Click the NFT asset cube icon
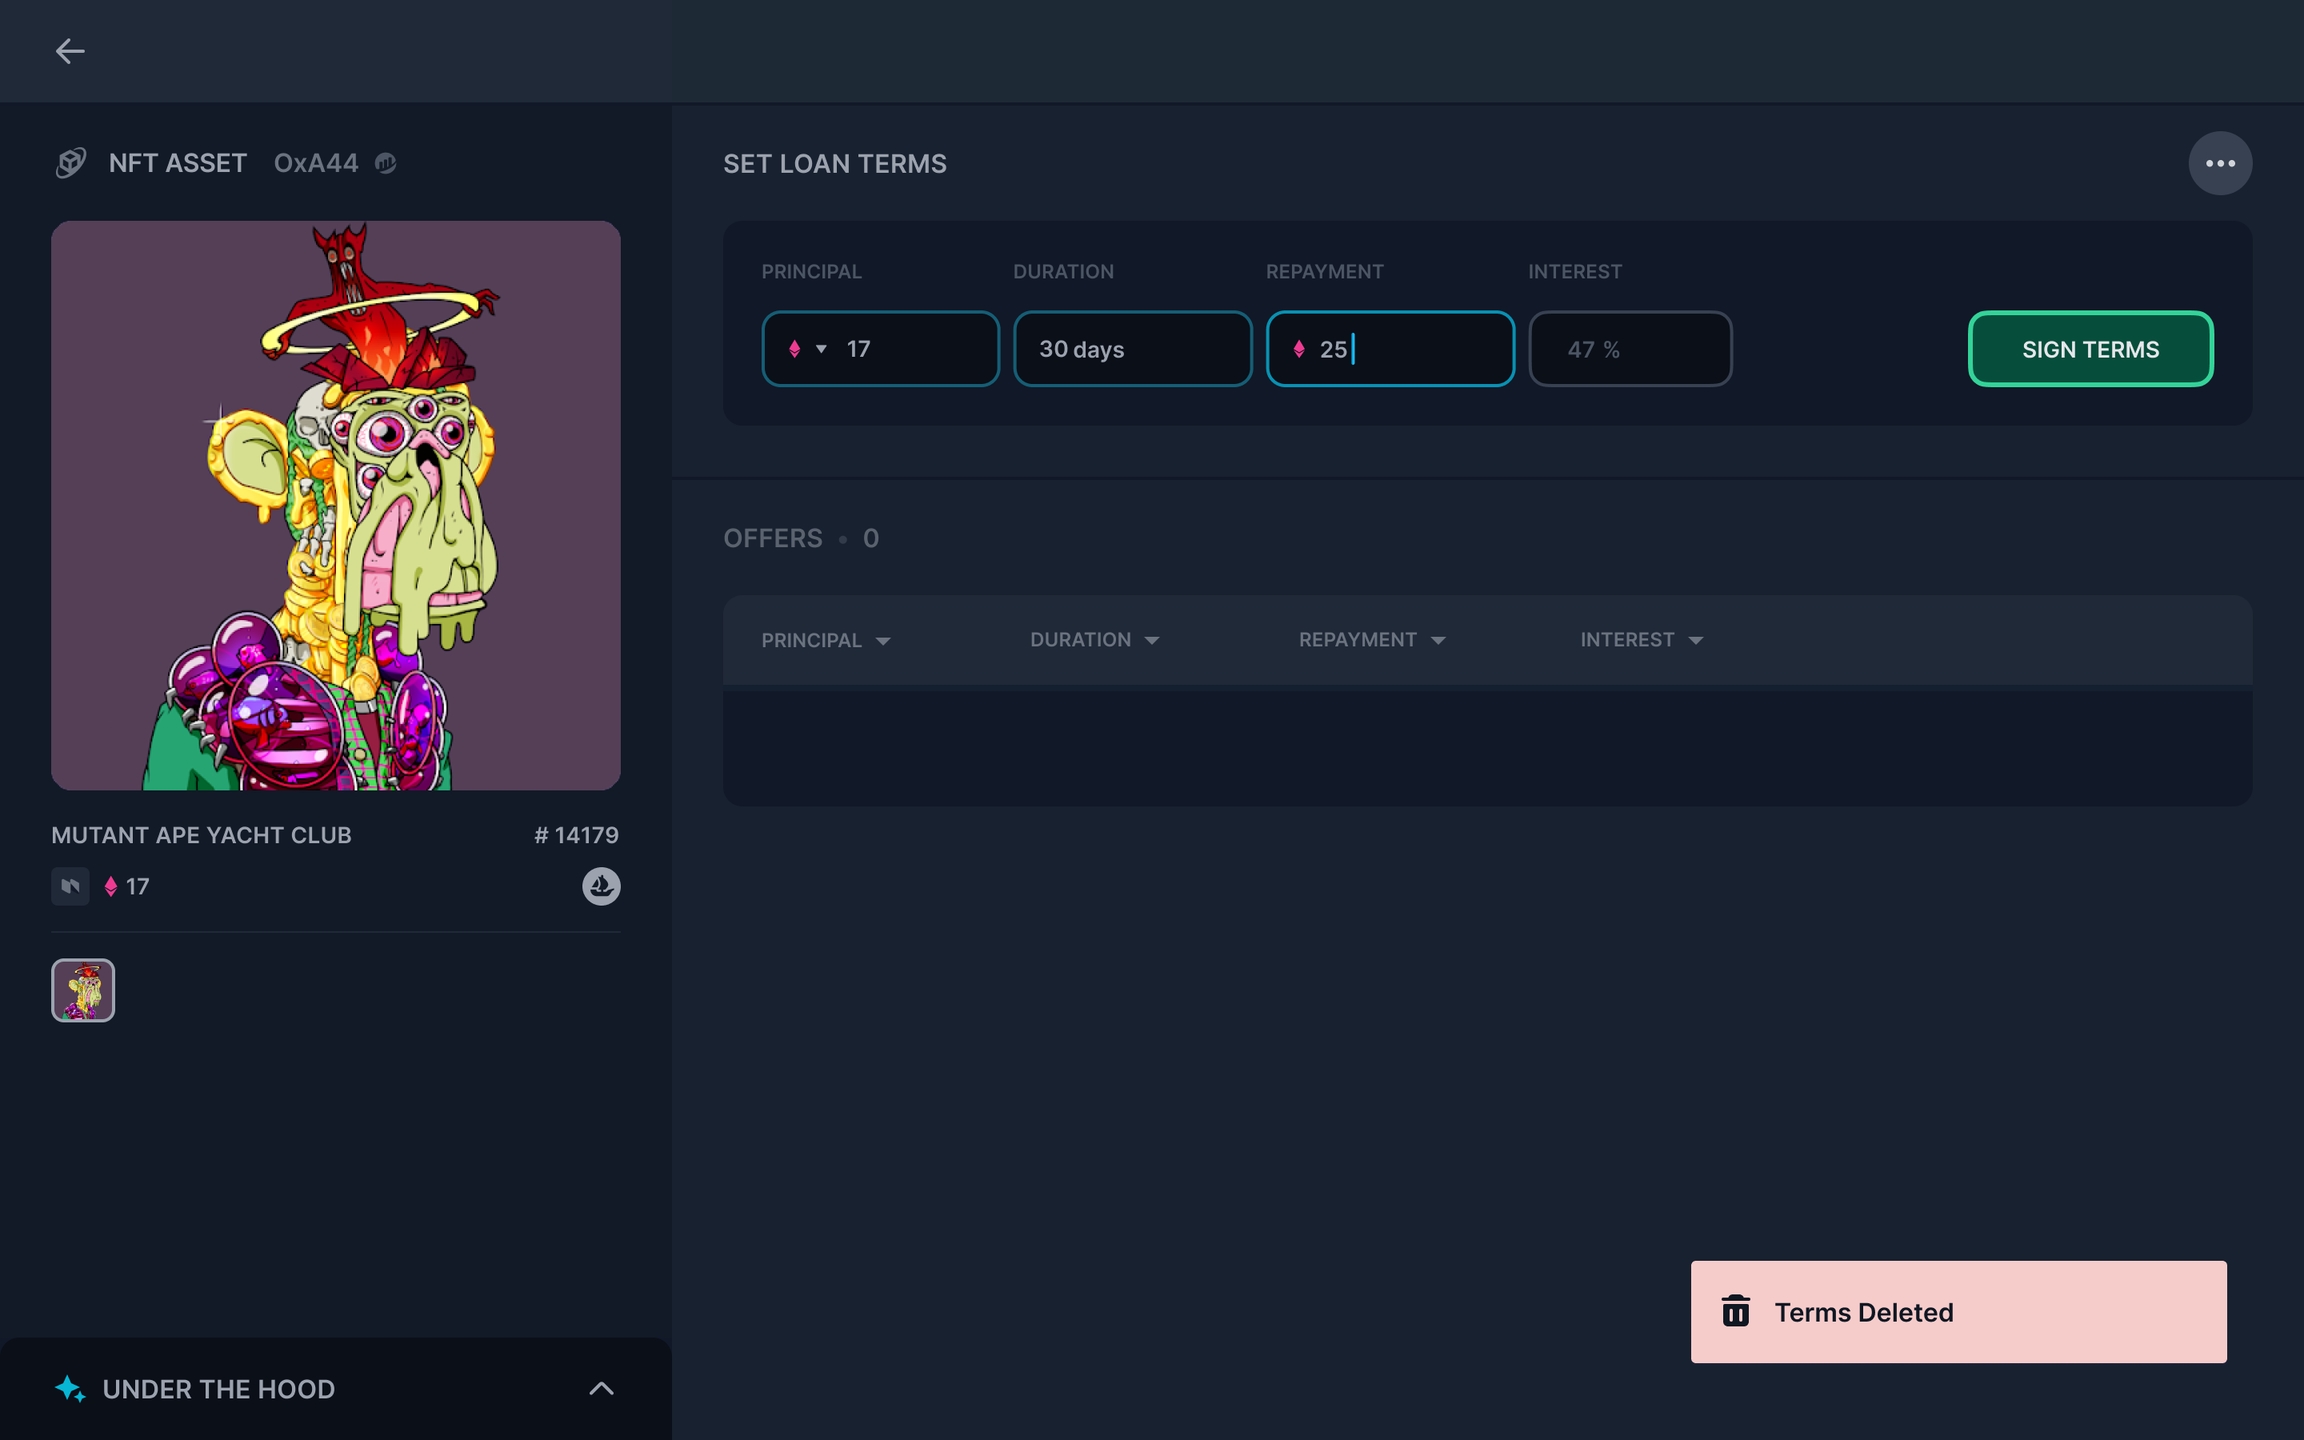Image resolution: width=2304 pixels, height=1440 pixels. tap(71, 163)
